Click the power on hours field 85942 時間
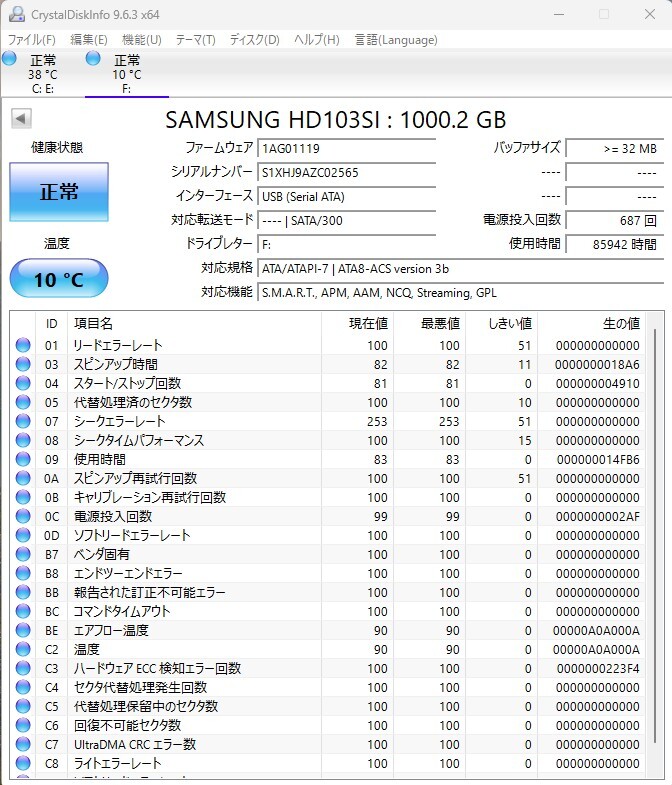 click(614, 245)
